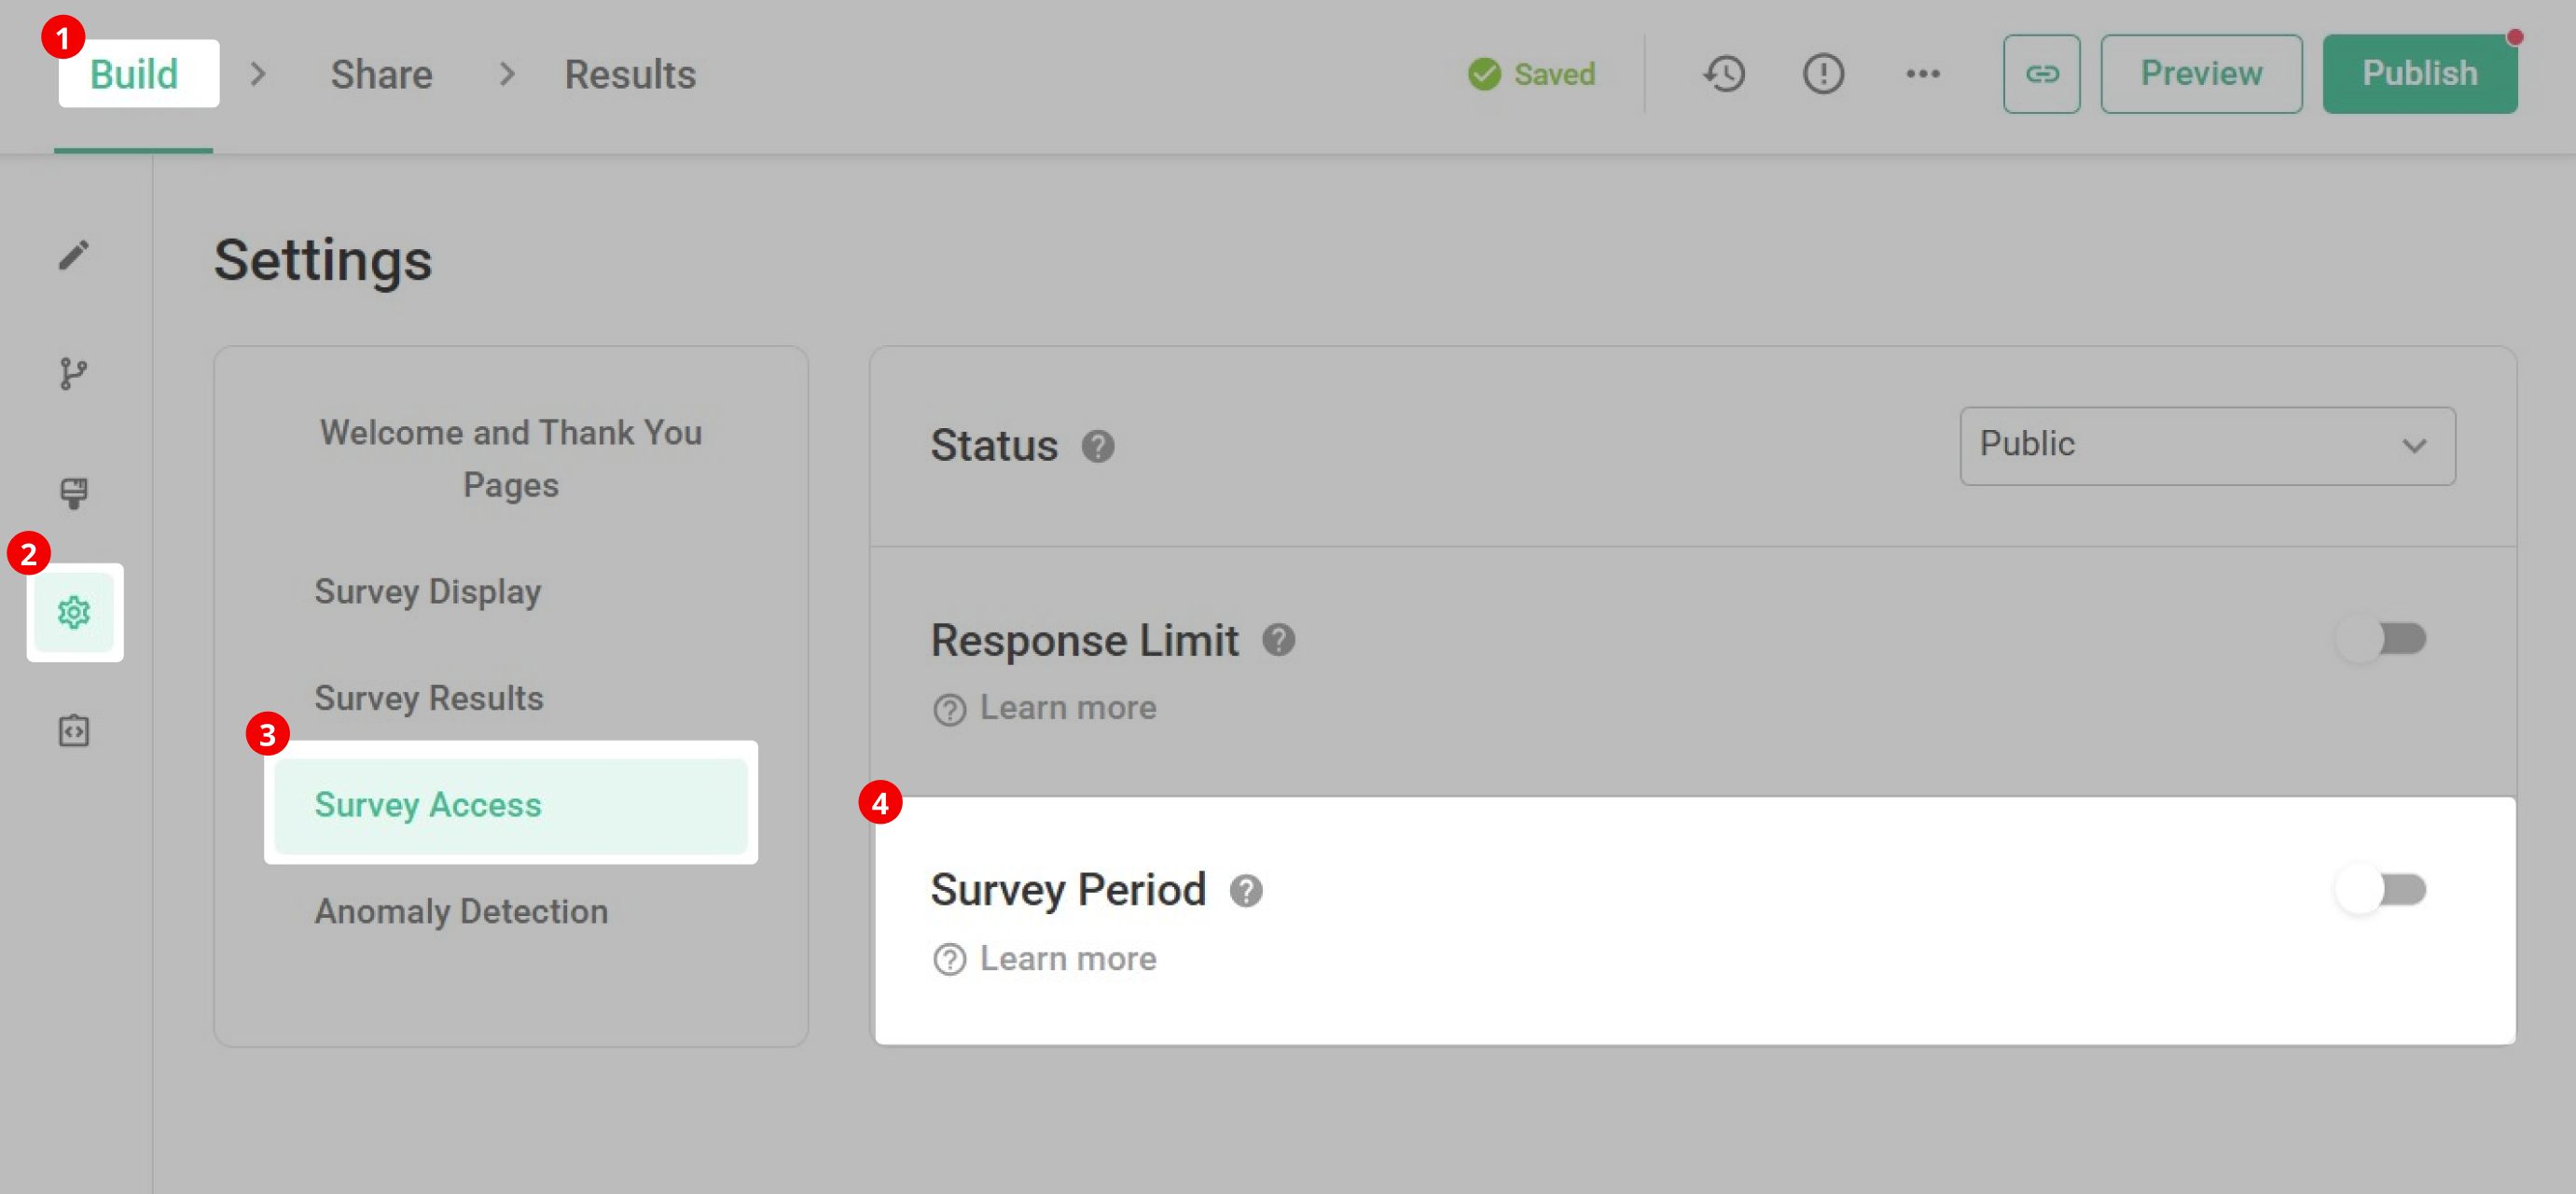The height and width of the screenshot is (1194, 2576).
Task: Open the embed code icon in sidebar
Action: (75, 729)
